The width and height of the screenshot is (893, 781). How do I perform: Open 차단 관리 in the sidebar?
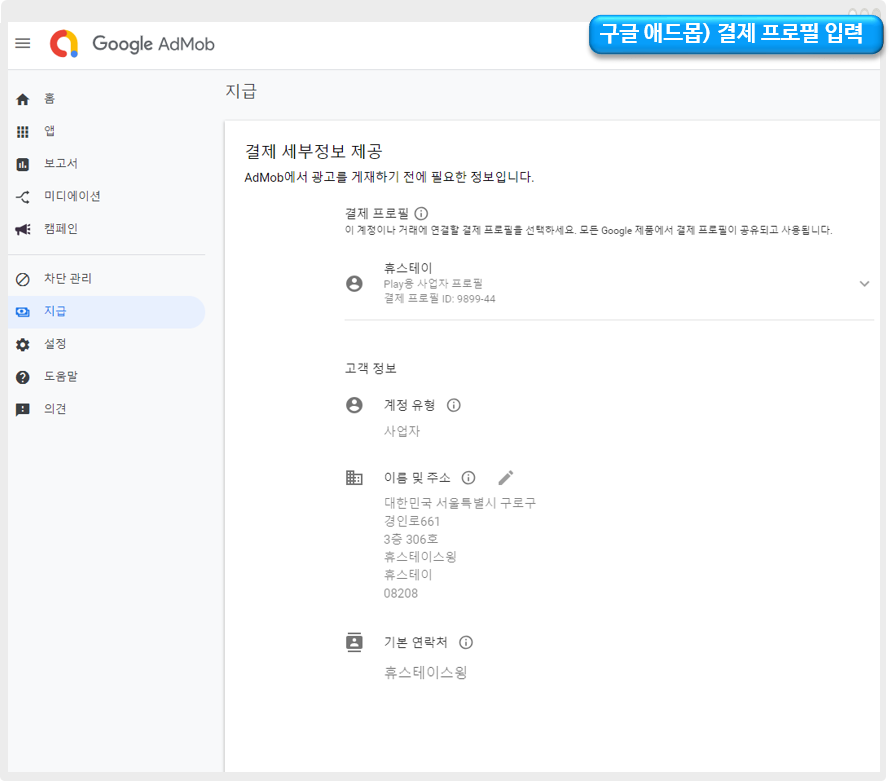[67, 279]
